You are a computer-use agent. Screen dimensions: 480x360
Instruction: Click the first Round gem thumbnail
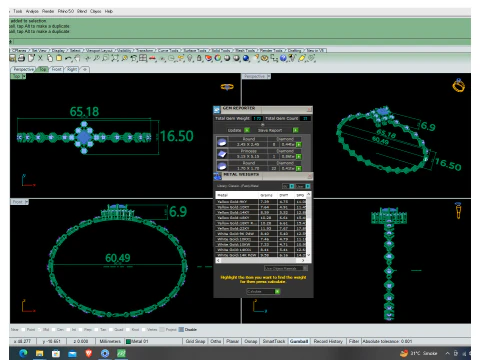(x=222, y=142)
